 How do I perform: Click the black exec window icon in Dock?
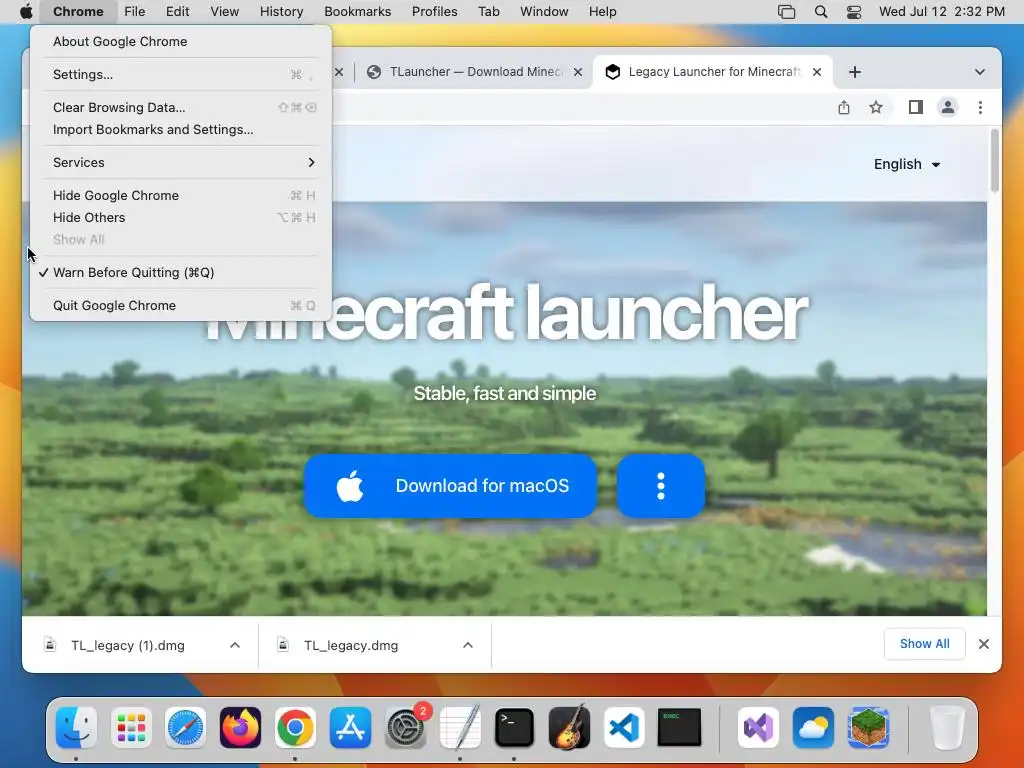[679, 727]
